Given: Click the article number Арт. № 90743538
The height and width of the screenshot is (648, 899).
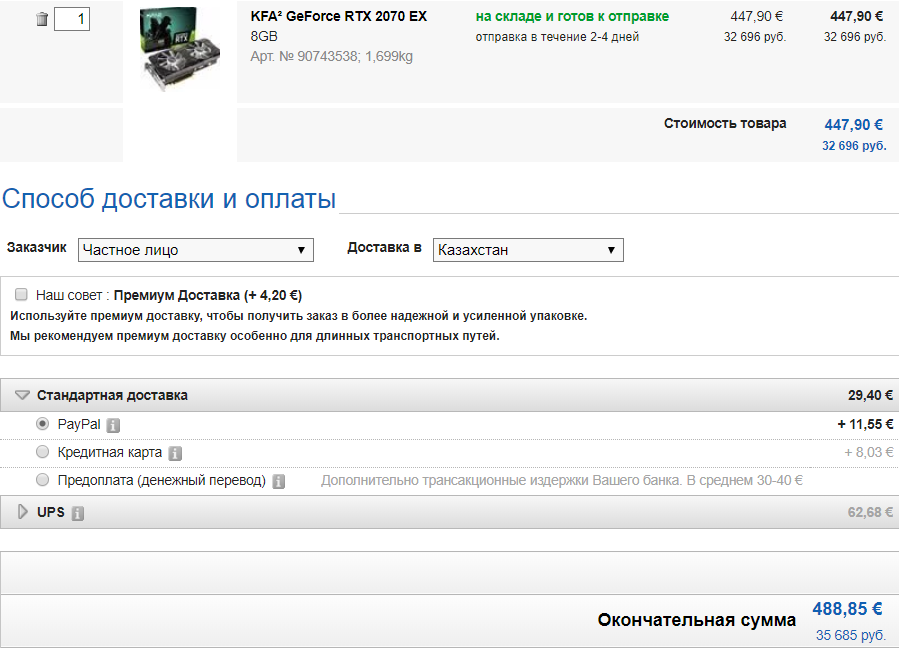Looking at the screenshot, I should pos(304,56).
